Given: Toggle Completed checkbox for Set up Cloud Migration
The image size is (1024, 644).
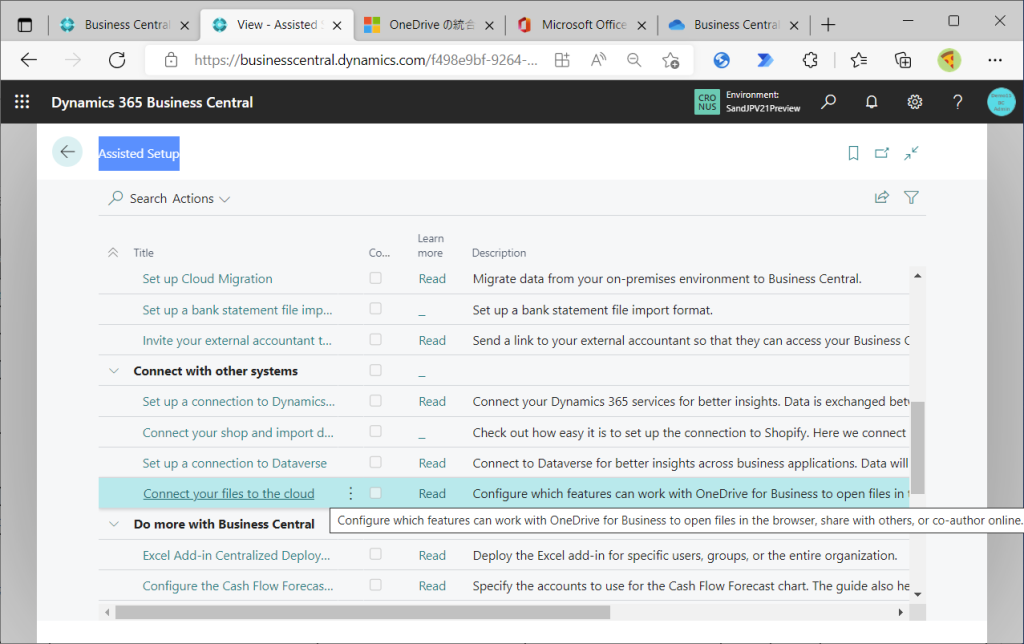Looking at the screenshot, I should click(376, 278).
